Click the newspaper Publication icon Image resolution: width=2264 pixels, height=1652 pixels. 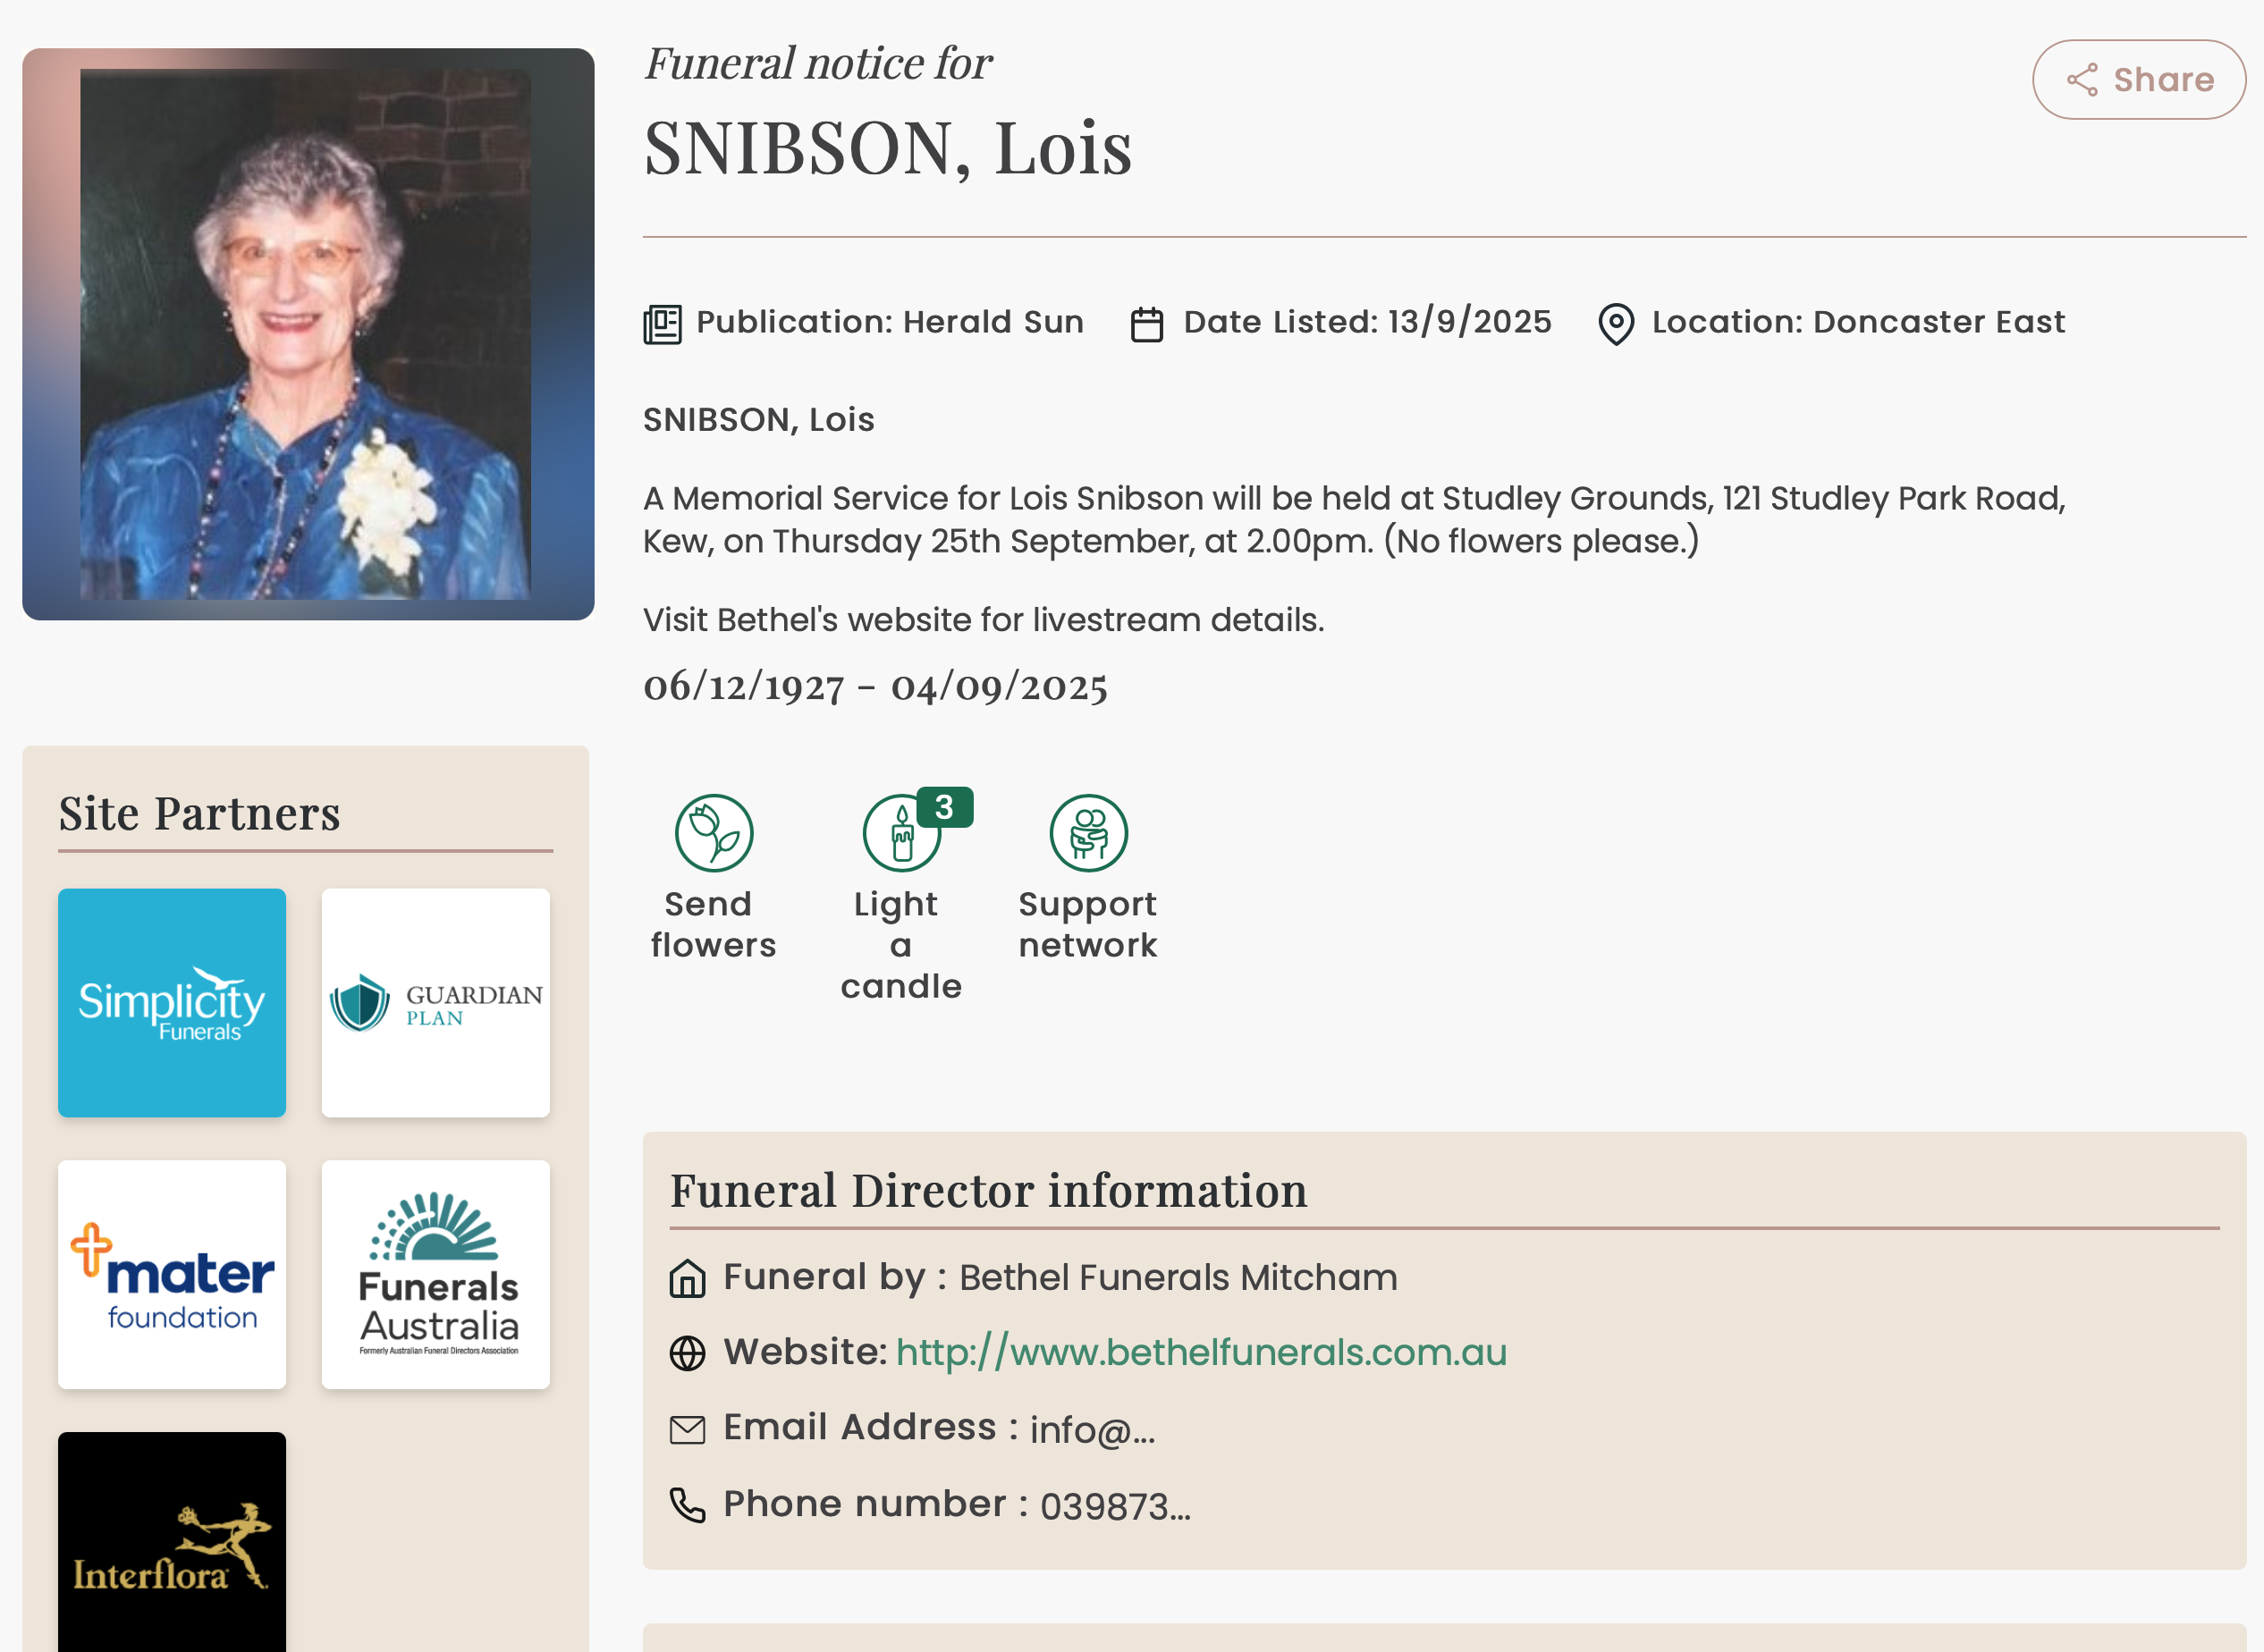(x=662, y=324)
